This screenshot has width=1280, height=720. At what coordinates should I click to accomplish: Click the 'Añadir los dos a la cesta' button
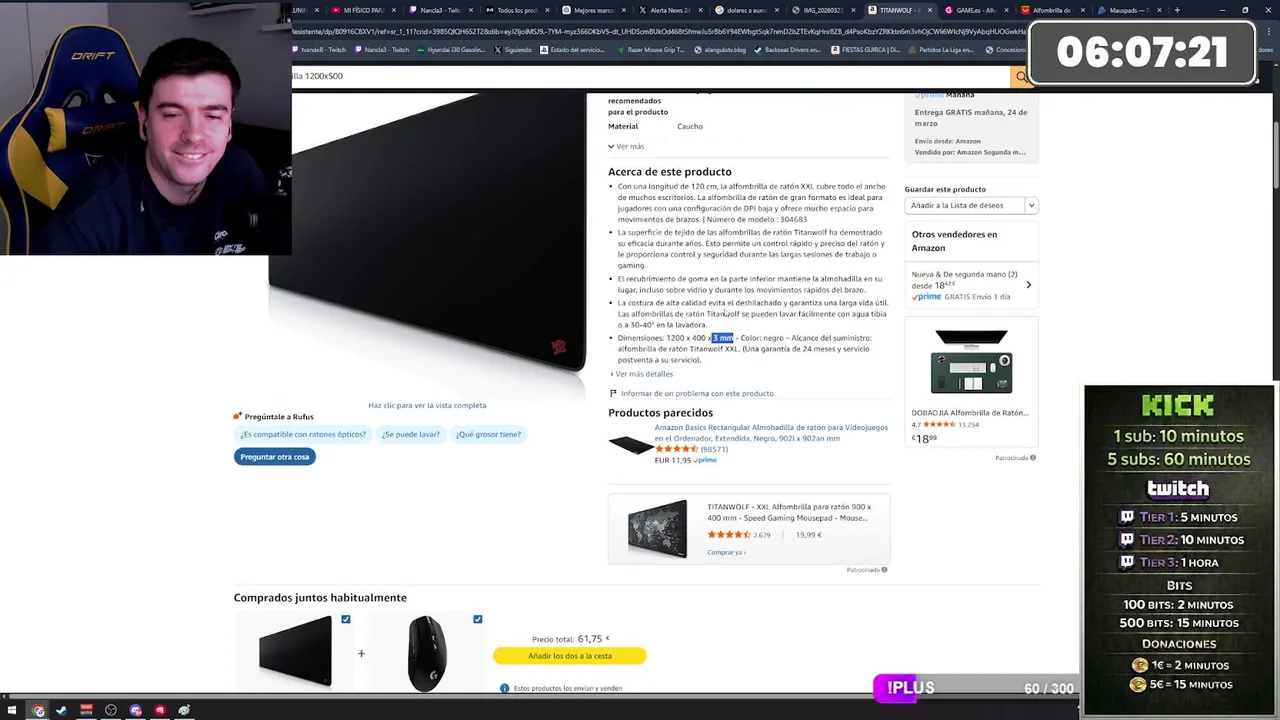pyautogui.click(x=570, y=656)
